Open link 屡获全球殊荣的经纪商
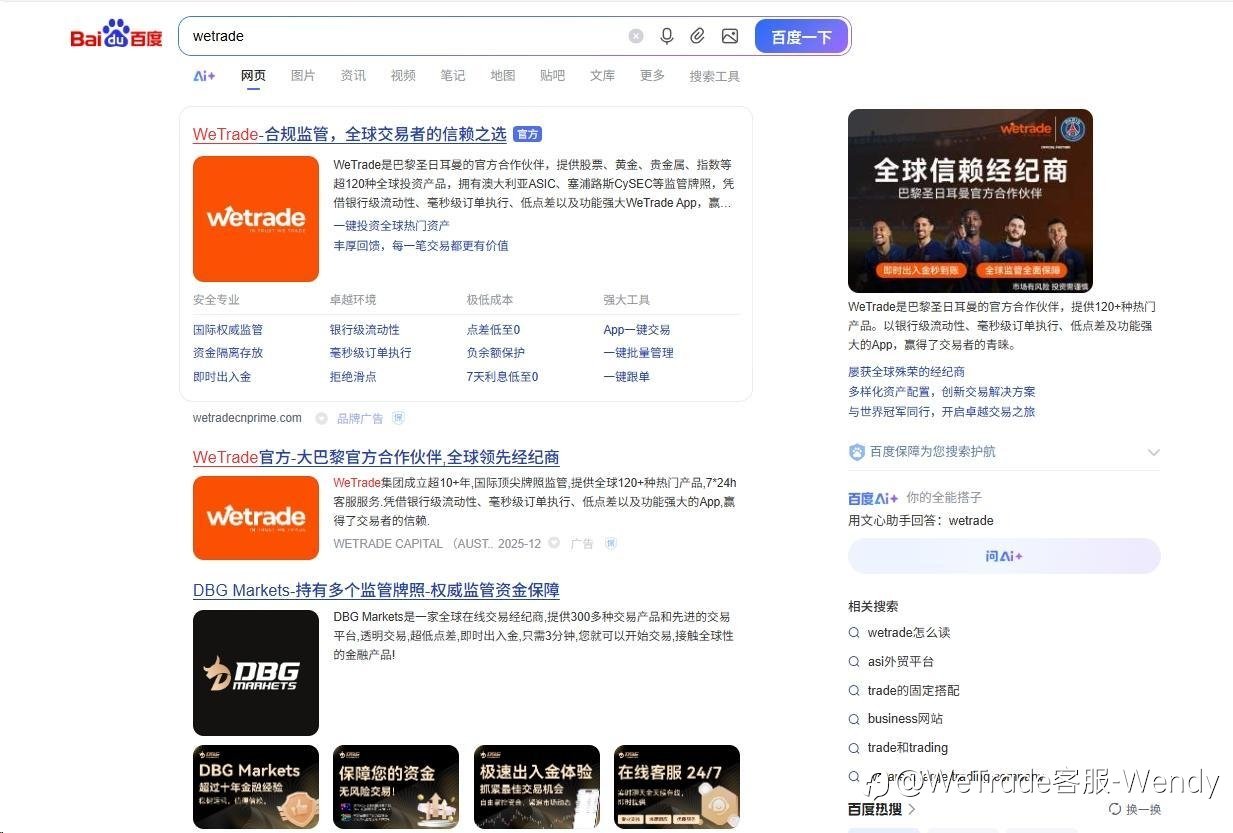 tap(906, 372)
